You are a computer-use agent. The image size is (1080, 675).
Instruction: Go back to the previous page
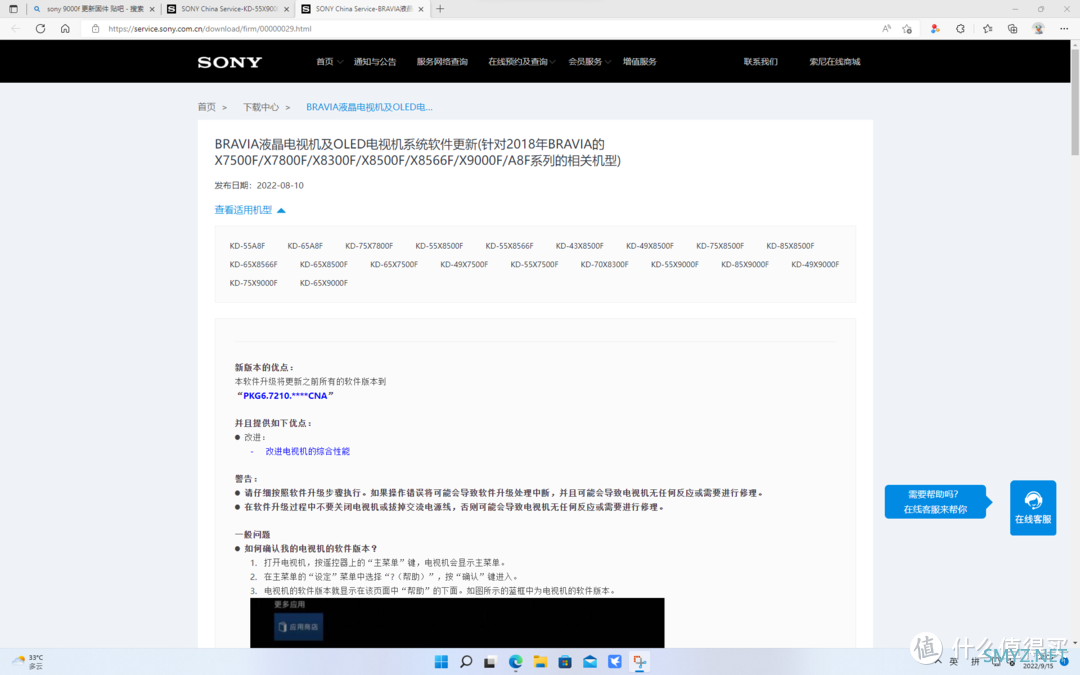[16, 29]
